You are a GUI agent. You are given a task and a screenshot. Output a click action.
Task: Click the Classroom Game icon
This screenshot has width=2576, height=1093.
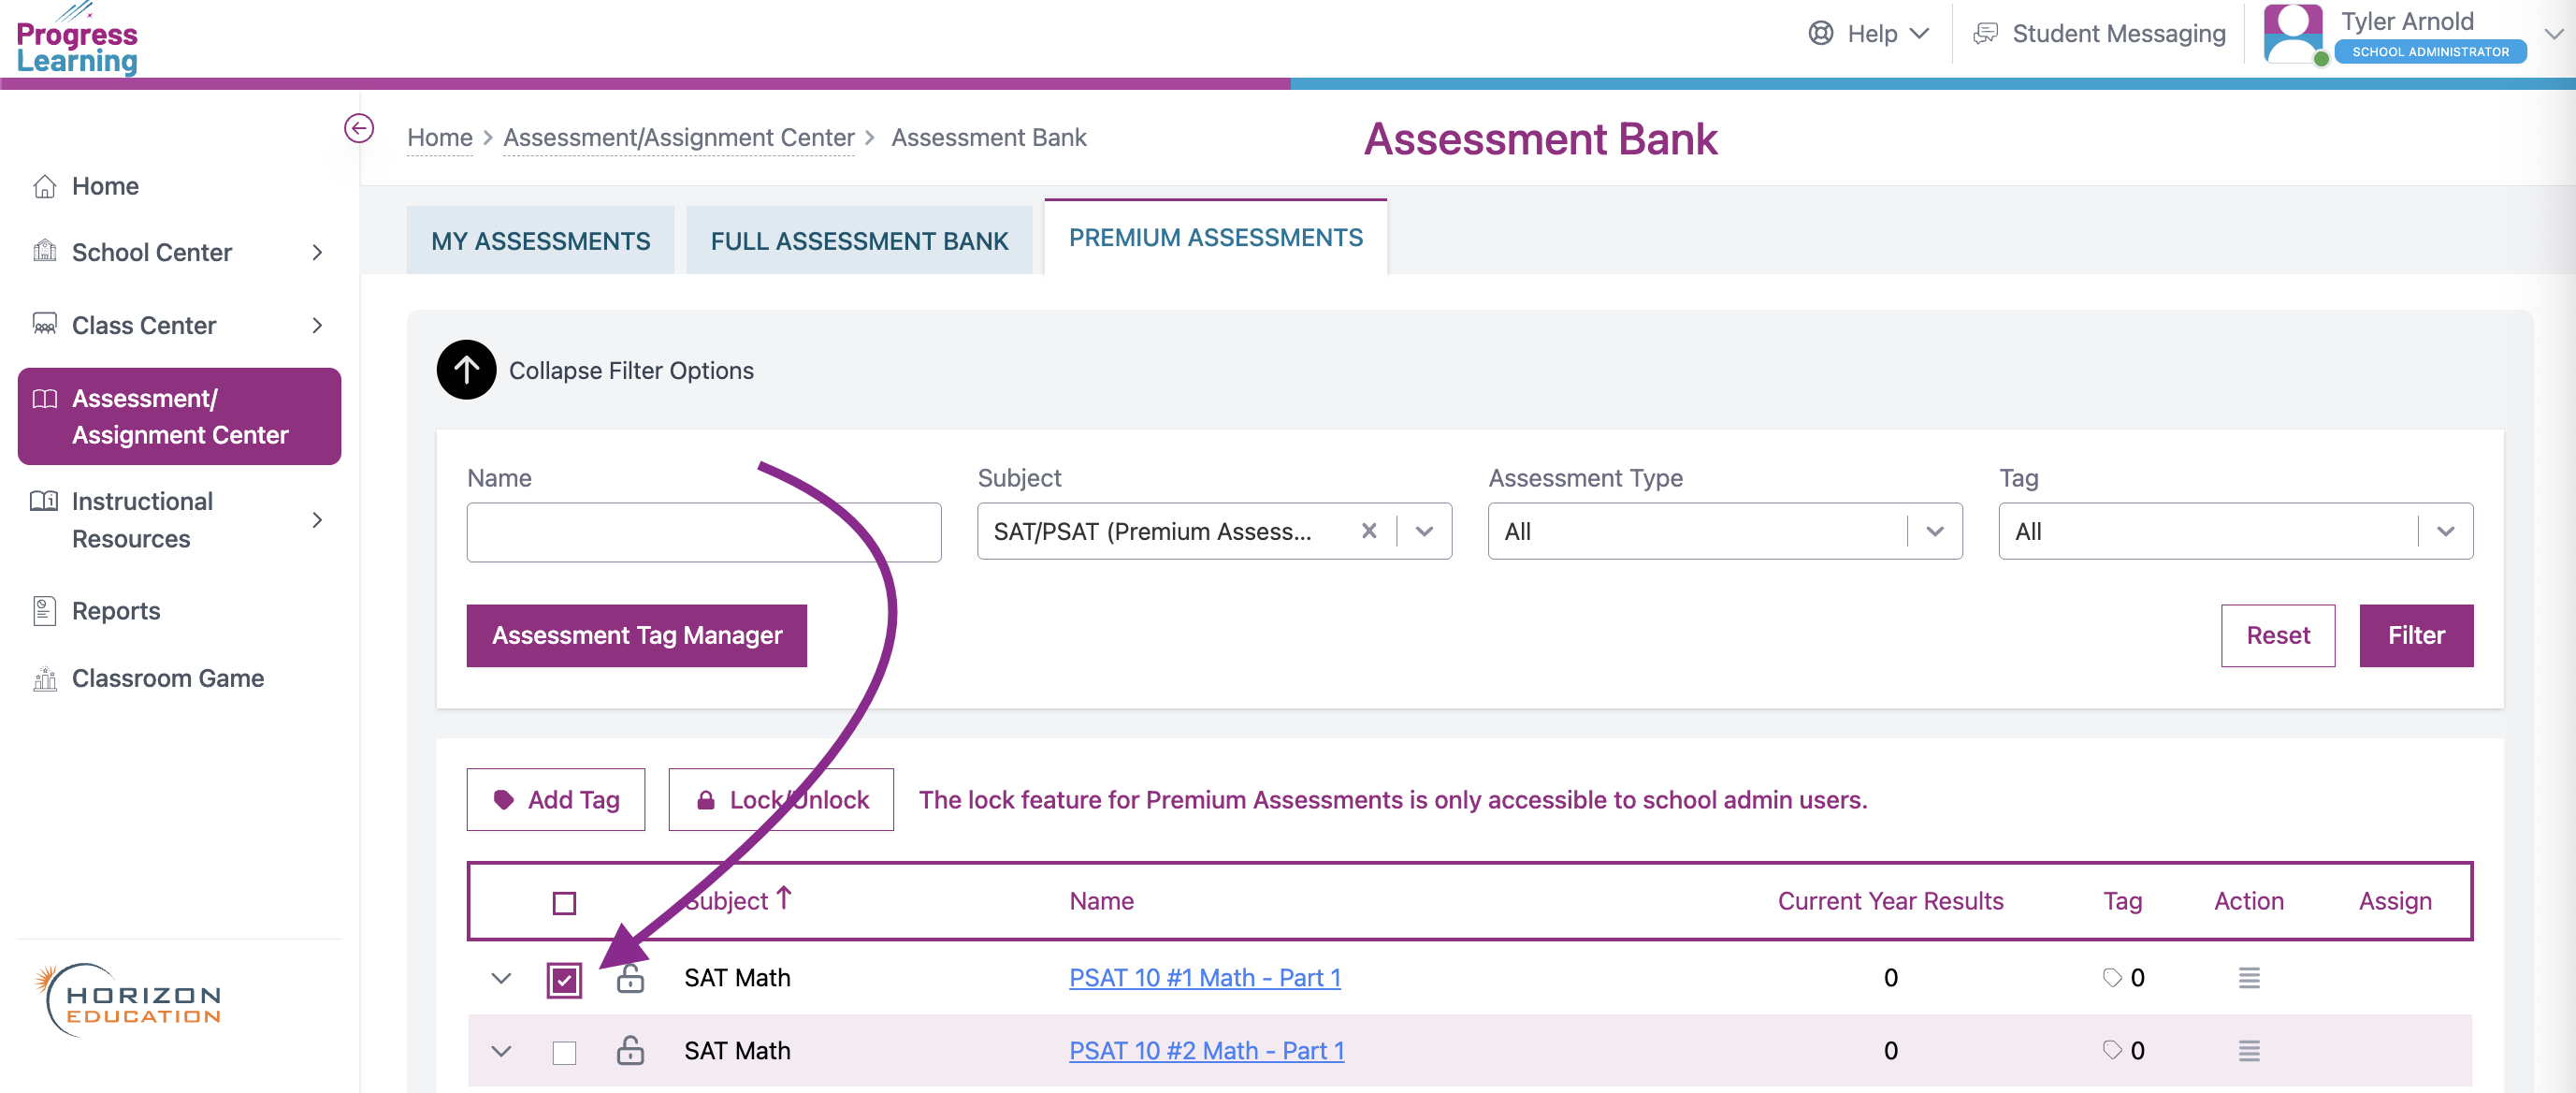coord(44,678)
